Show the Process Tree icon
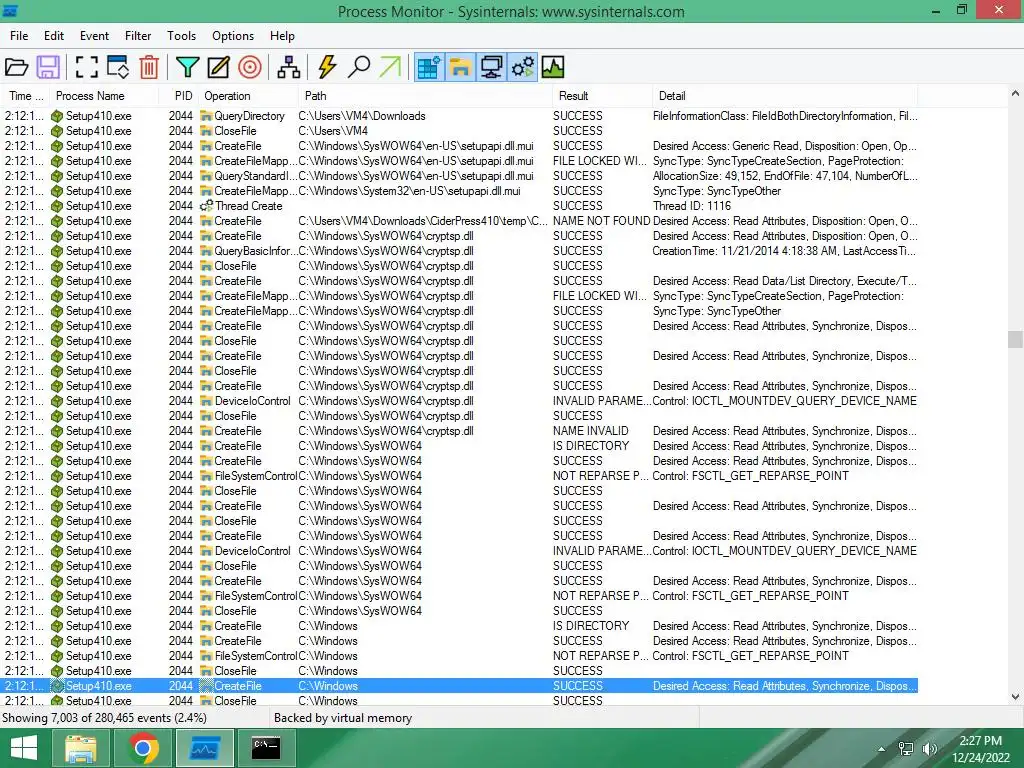Viewport: 1024px width, 768px height. (289, 67)
